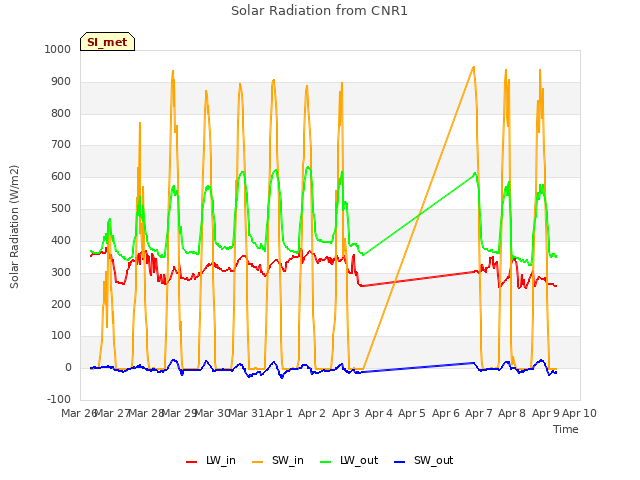Viewport: 640px width, 480px height.
Task: Click the x-axis title Time
Action: point(566,429)
